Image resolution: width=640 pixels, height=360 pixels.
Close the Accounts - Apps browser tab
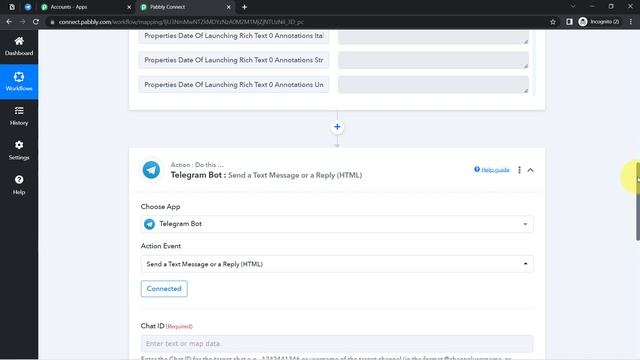click(129, 7)
